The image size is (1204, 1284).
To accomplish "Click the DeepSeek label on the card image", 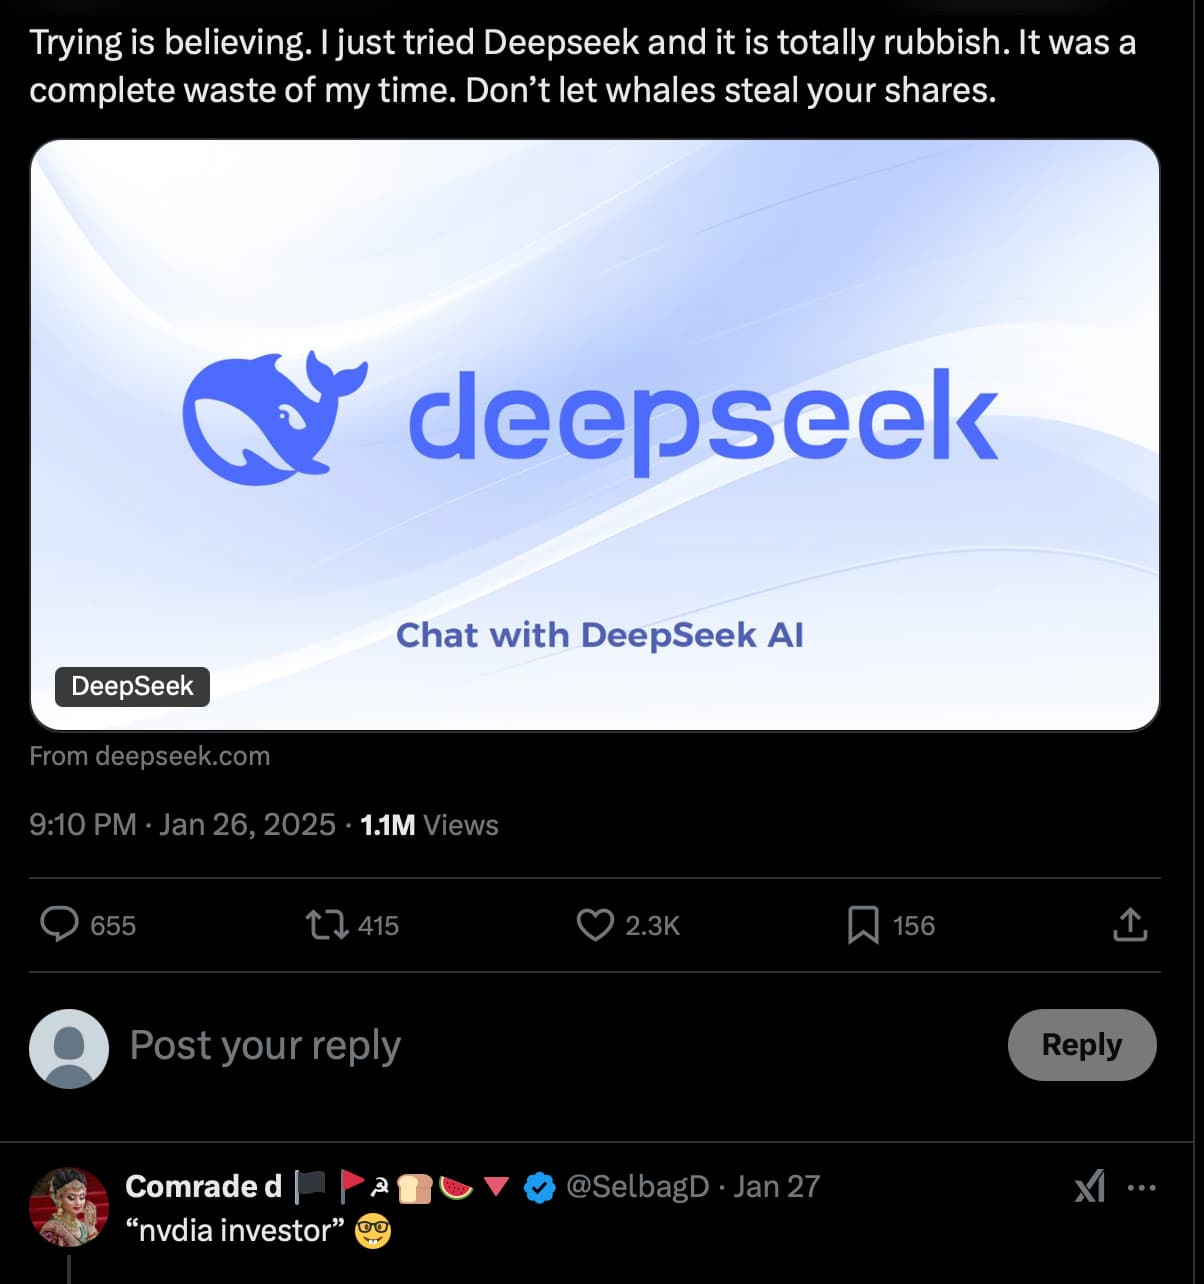I will (132, 687).
